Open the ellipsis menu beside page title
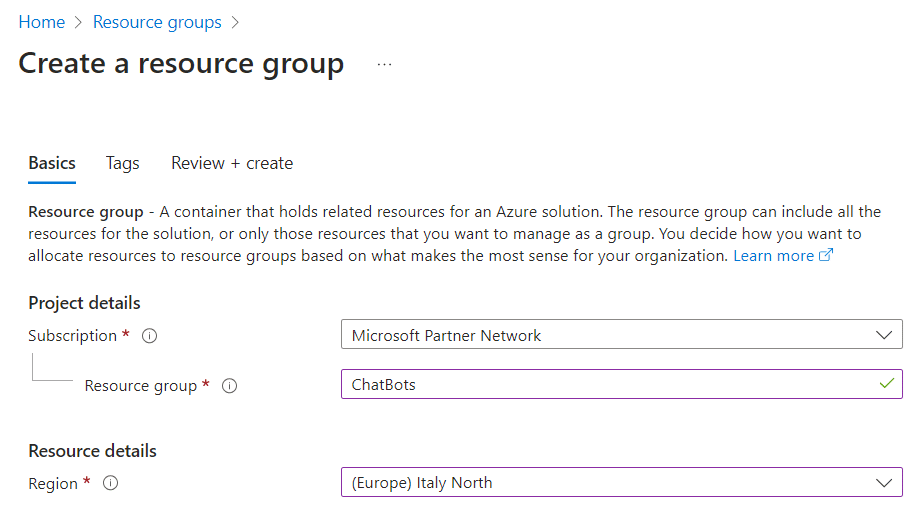The width and height of the screenshot is (920, 526). [x=384, y=64]
